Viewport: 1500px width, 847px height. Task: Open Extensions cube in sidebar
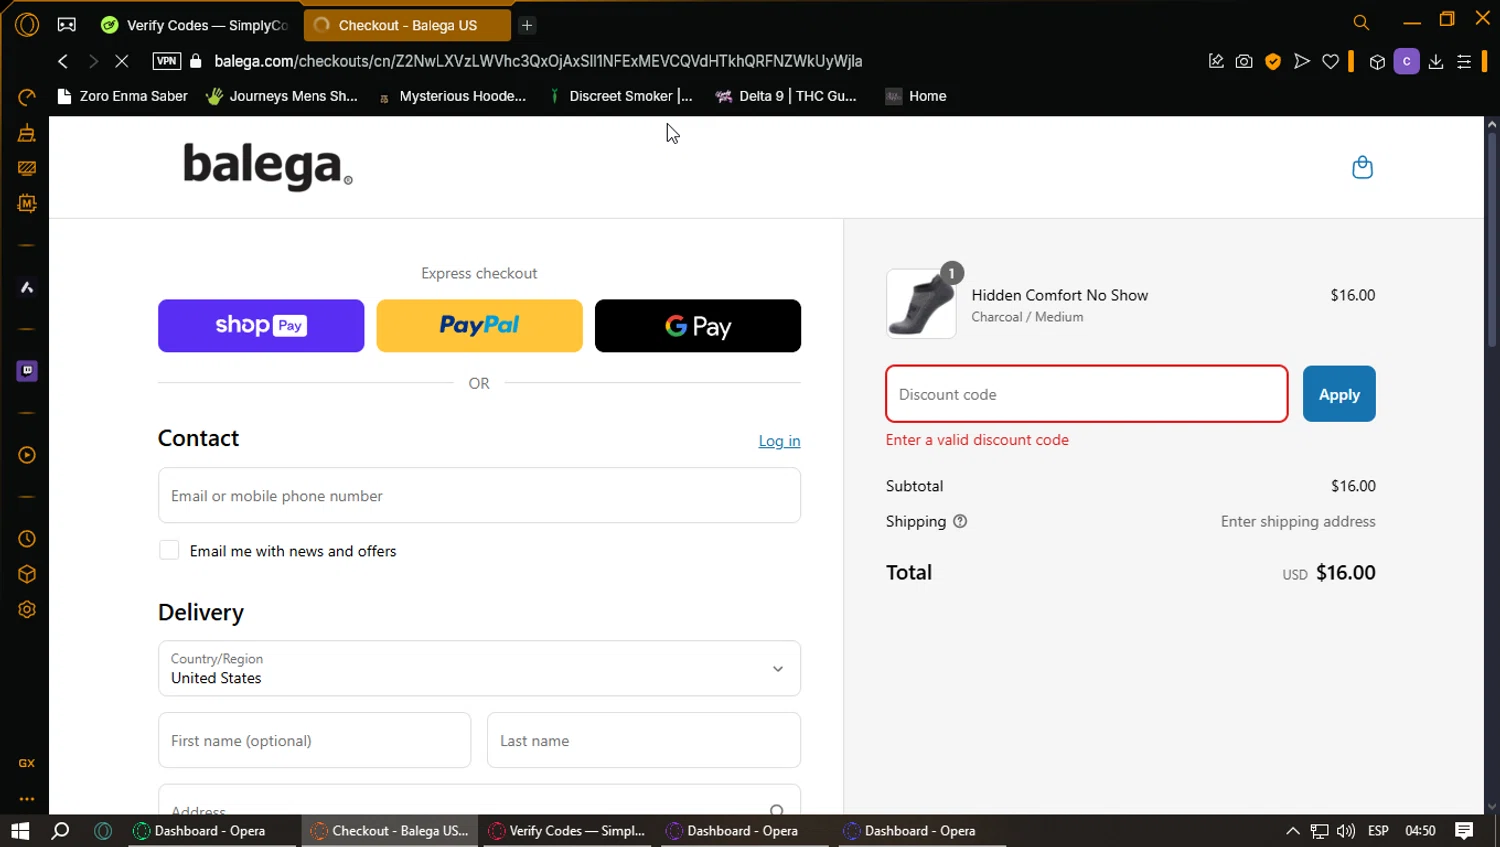point(27,574)
